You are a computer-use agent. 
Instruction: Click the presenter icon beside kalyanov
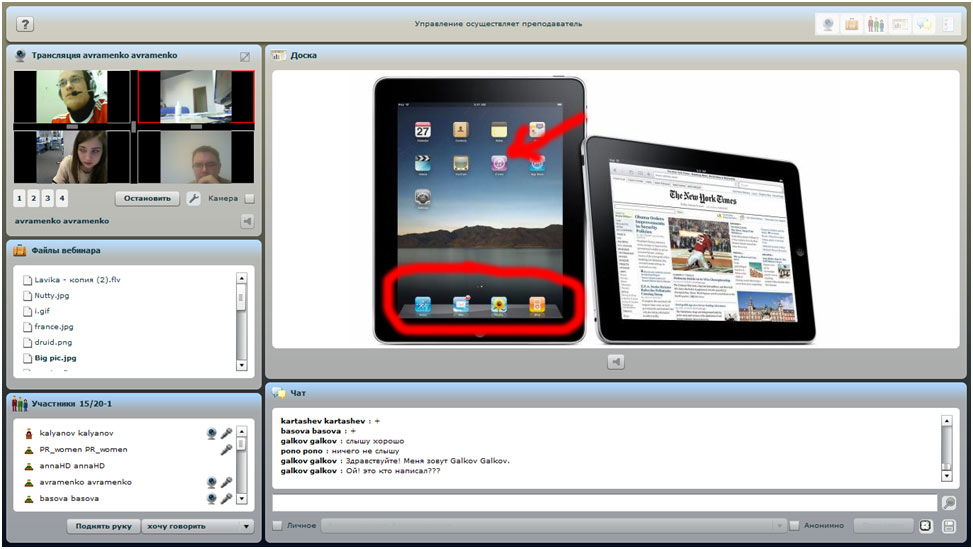[x=28, y=433]
